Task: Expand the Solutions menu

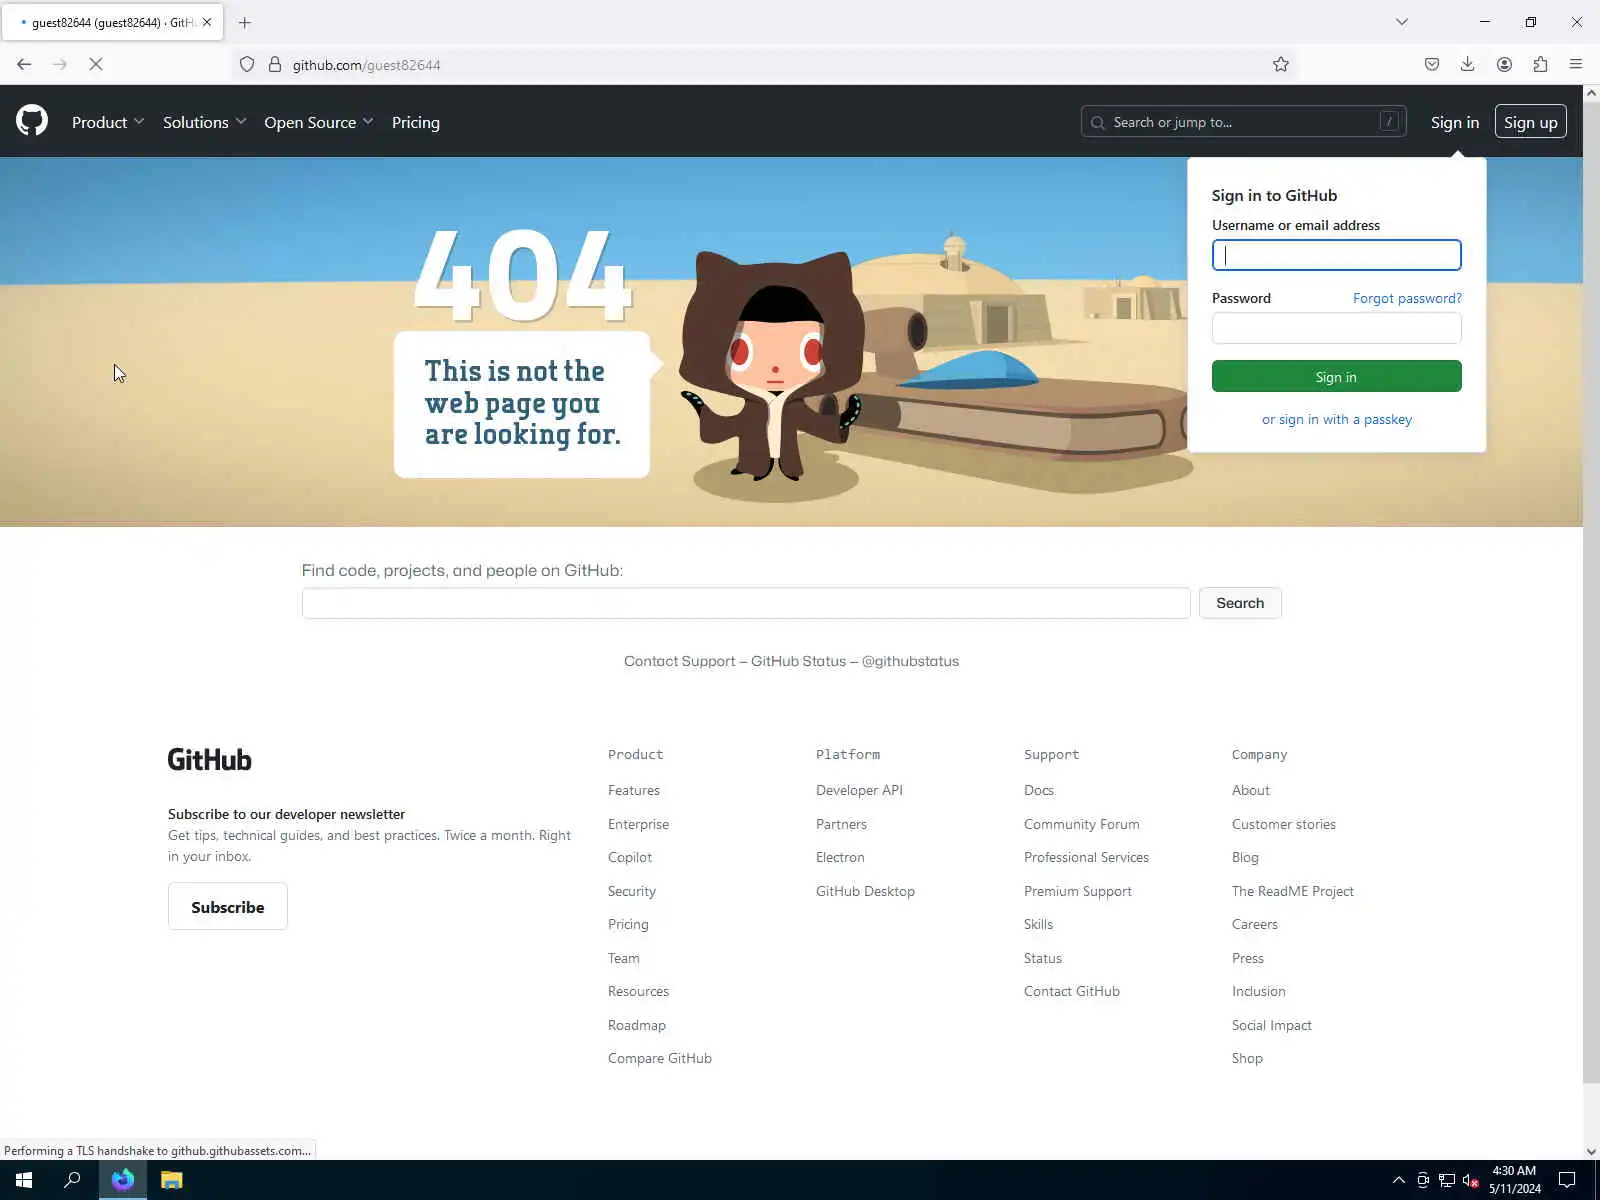Action: (204, 122)
